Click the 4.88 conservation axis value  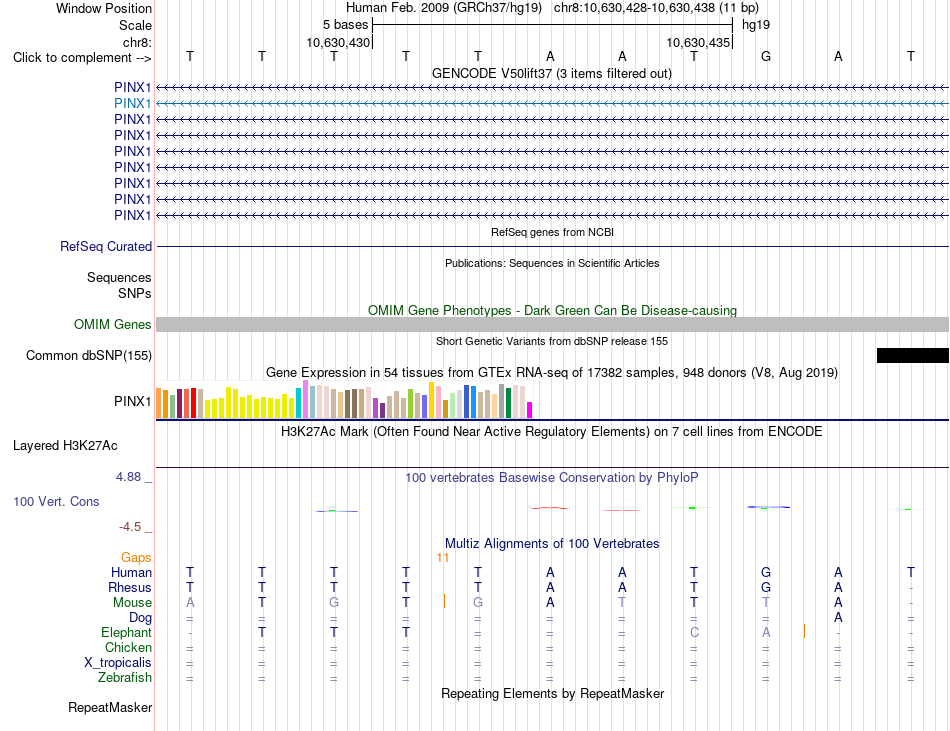tap(128, 477)
